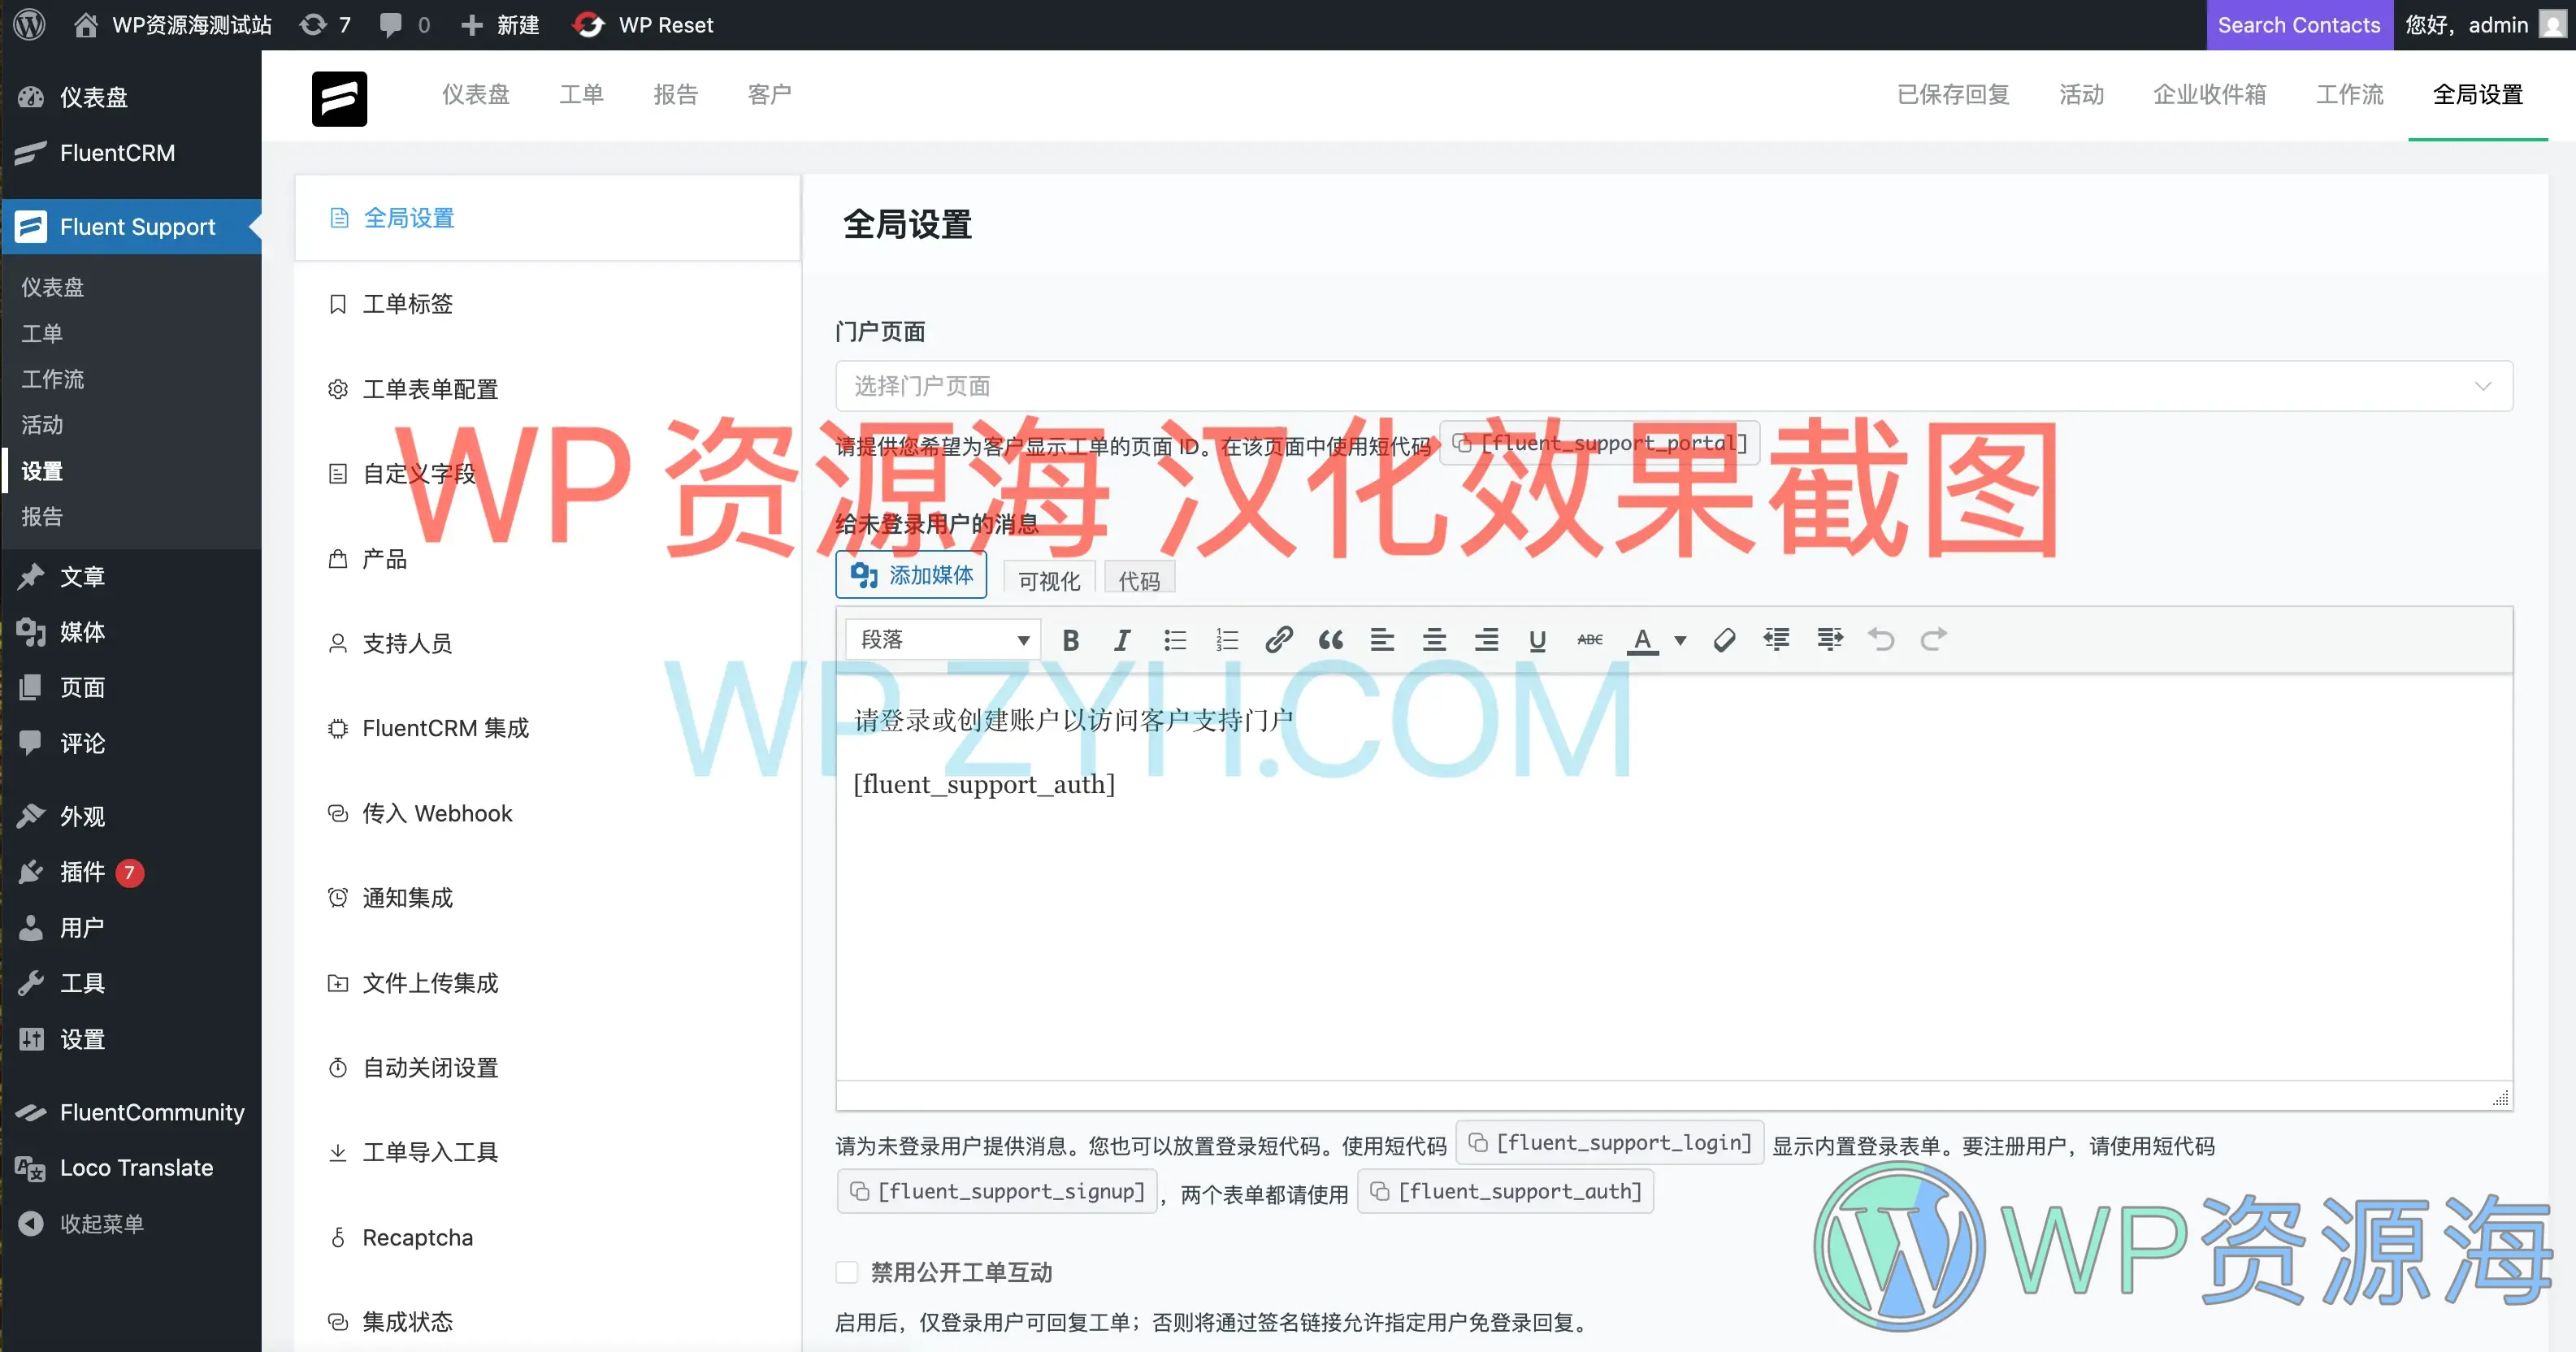
Task: Click the text color A swatch
Action: (x=1642, y=640)
